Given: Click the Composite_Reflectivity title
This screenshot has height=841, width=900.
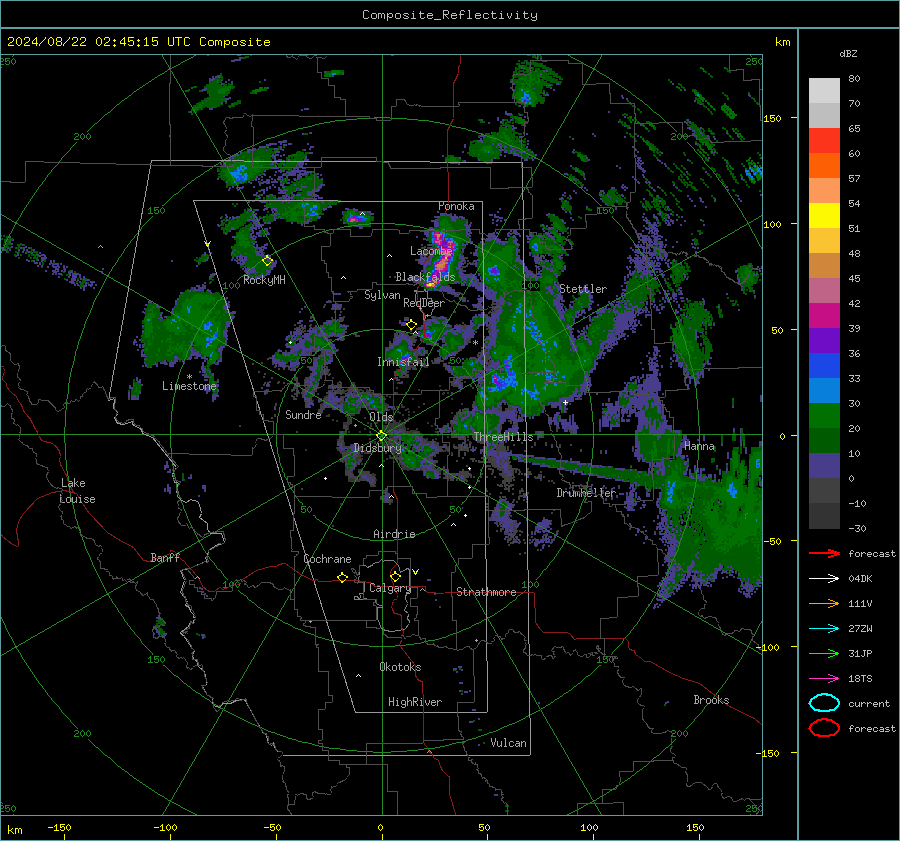Looking at the screenshot, I should pos(449,15).
